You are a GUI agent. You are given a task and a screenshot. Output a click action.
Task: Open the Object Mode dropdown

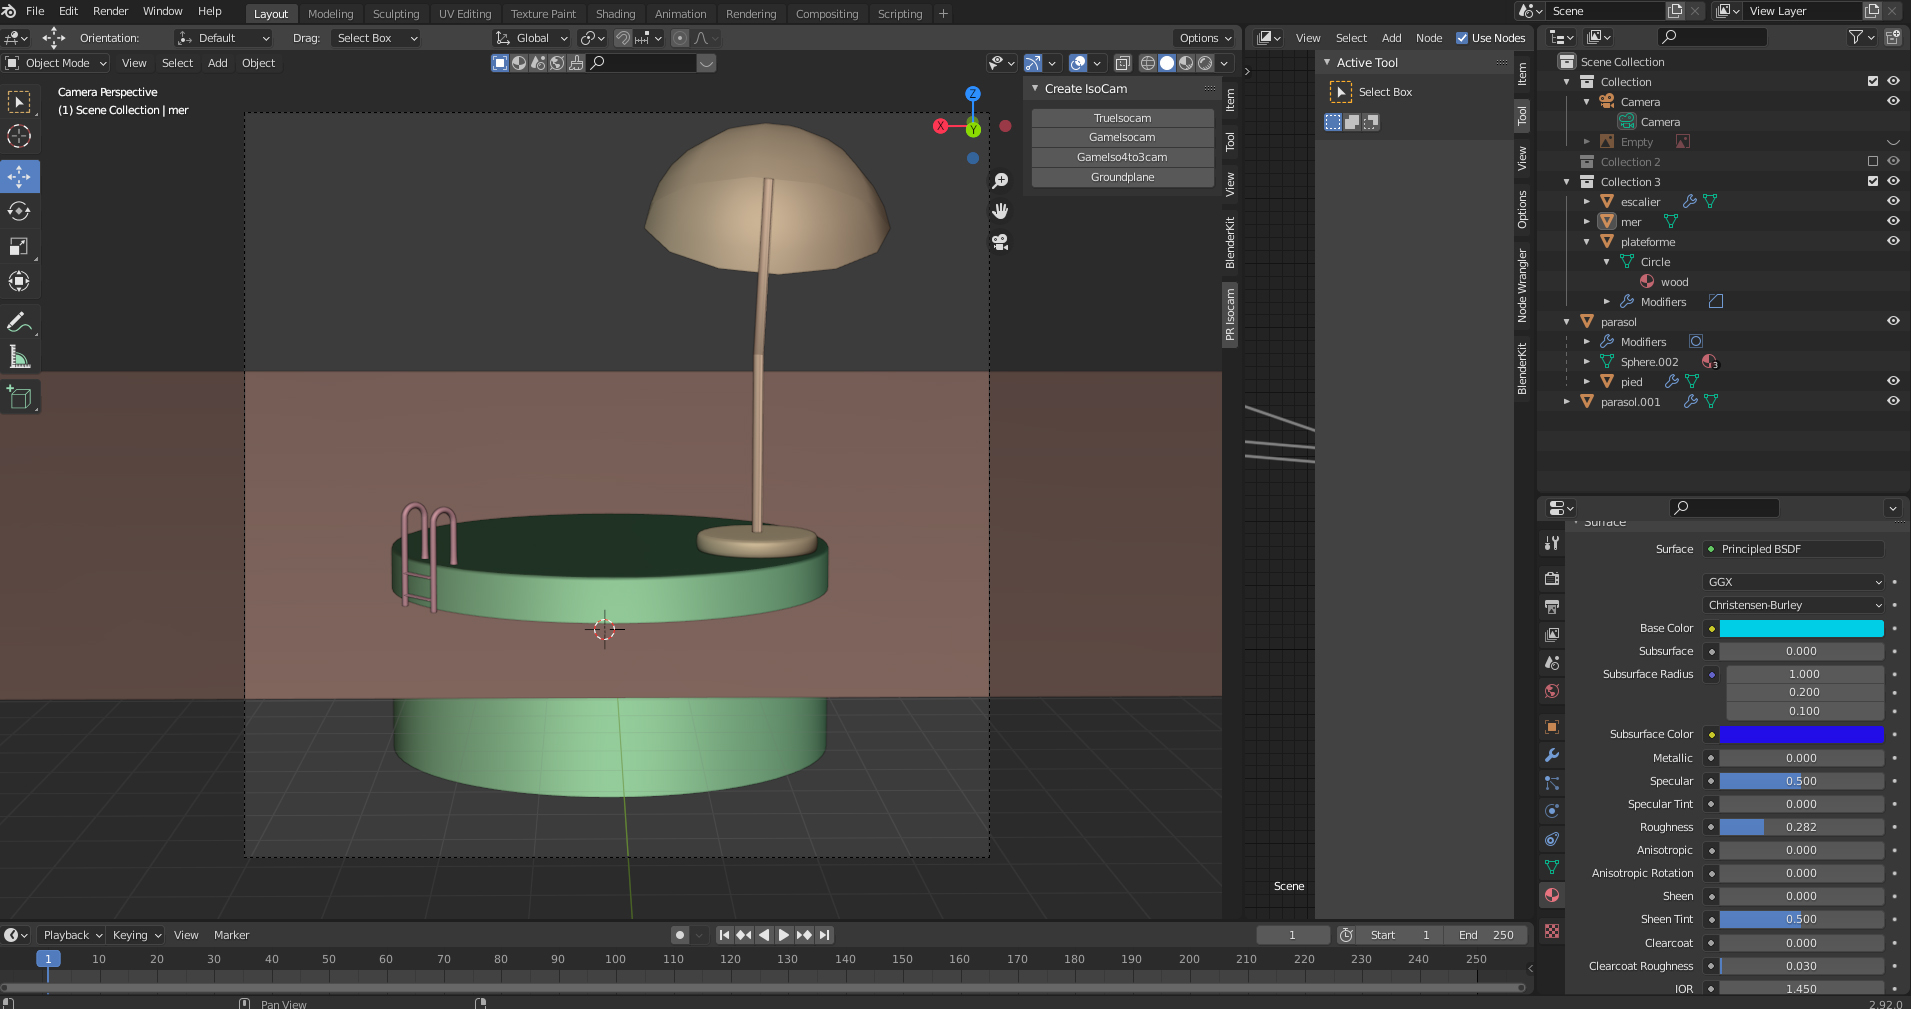point(57,63)
